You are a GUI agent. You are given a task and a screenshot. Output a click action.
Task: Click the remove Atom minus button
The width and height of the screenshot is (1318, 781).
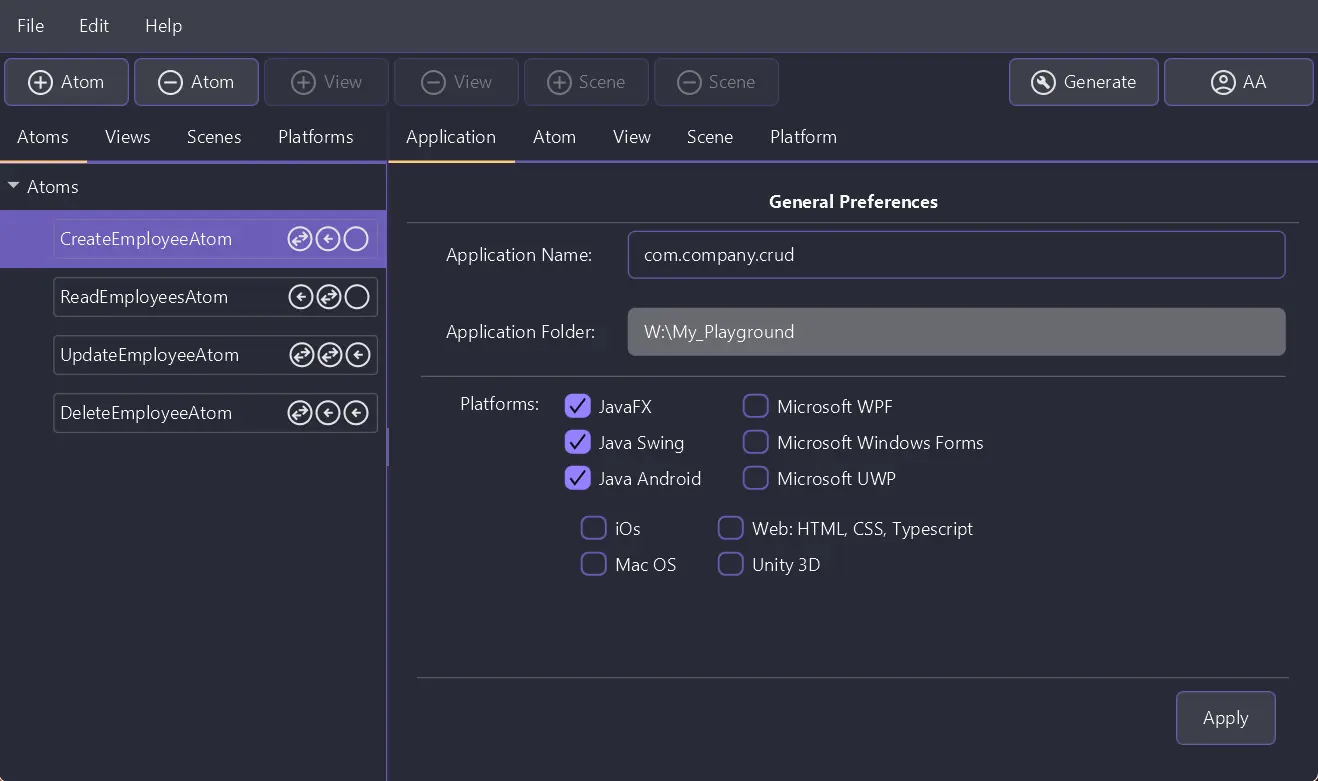[x=197, y=82]
